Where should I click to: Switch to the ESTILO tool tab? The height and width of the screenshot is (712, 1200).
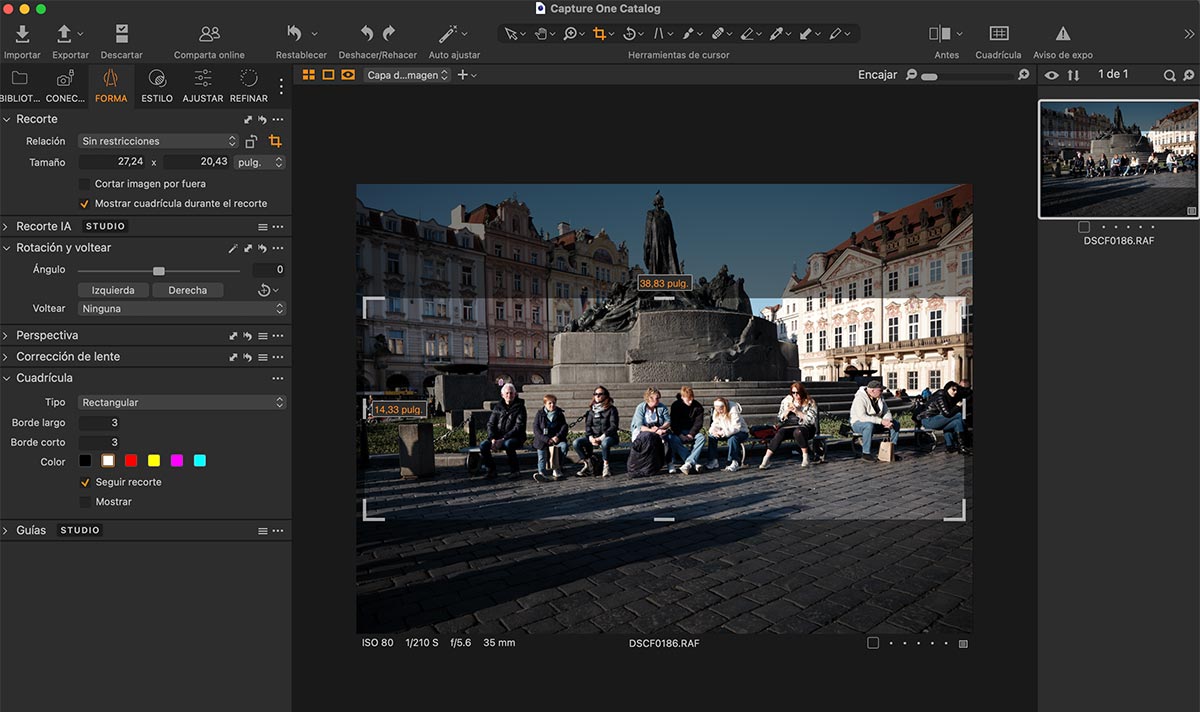157,86
